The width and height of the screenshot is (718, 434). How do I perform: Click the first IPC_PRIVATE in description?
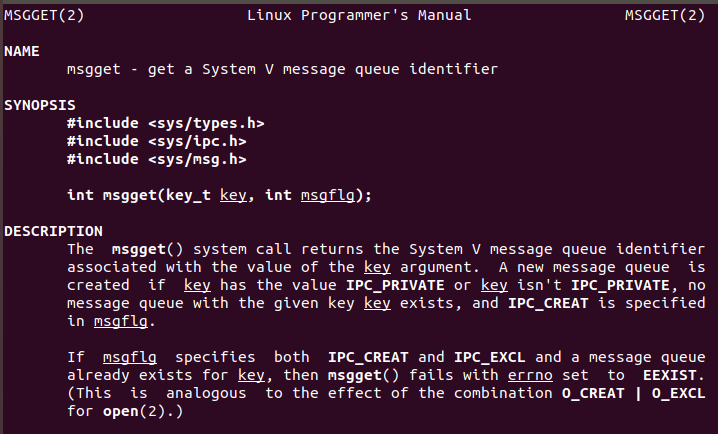pyautogui.click(x=395, y=285)
